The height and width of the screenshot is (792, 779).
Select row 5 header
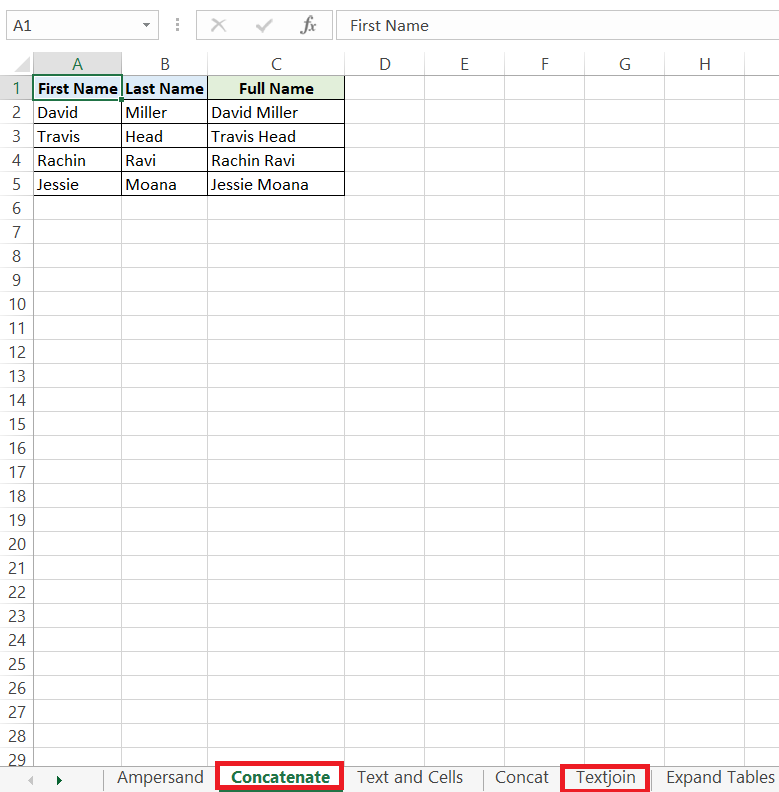(x=17, y=184)
